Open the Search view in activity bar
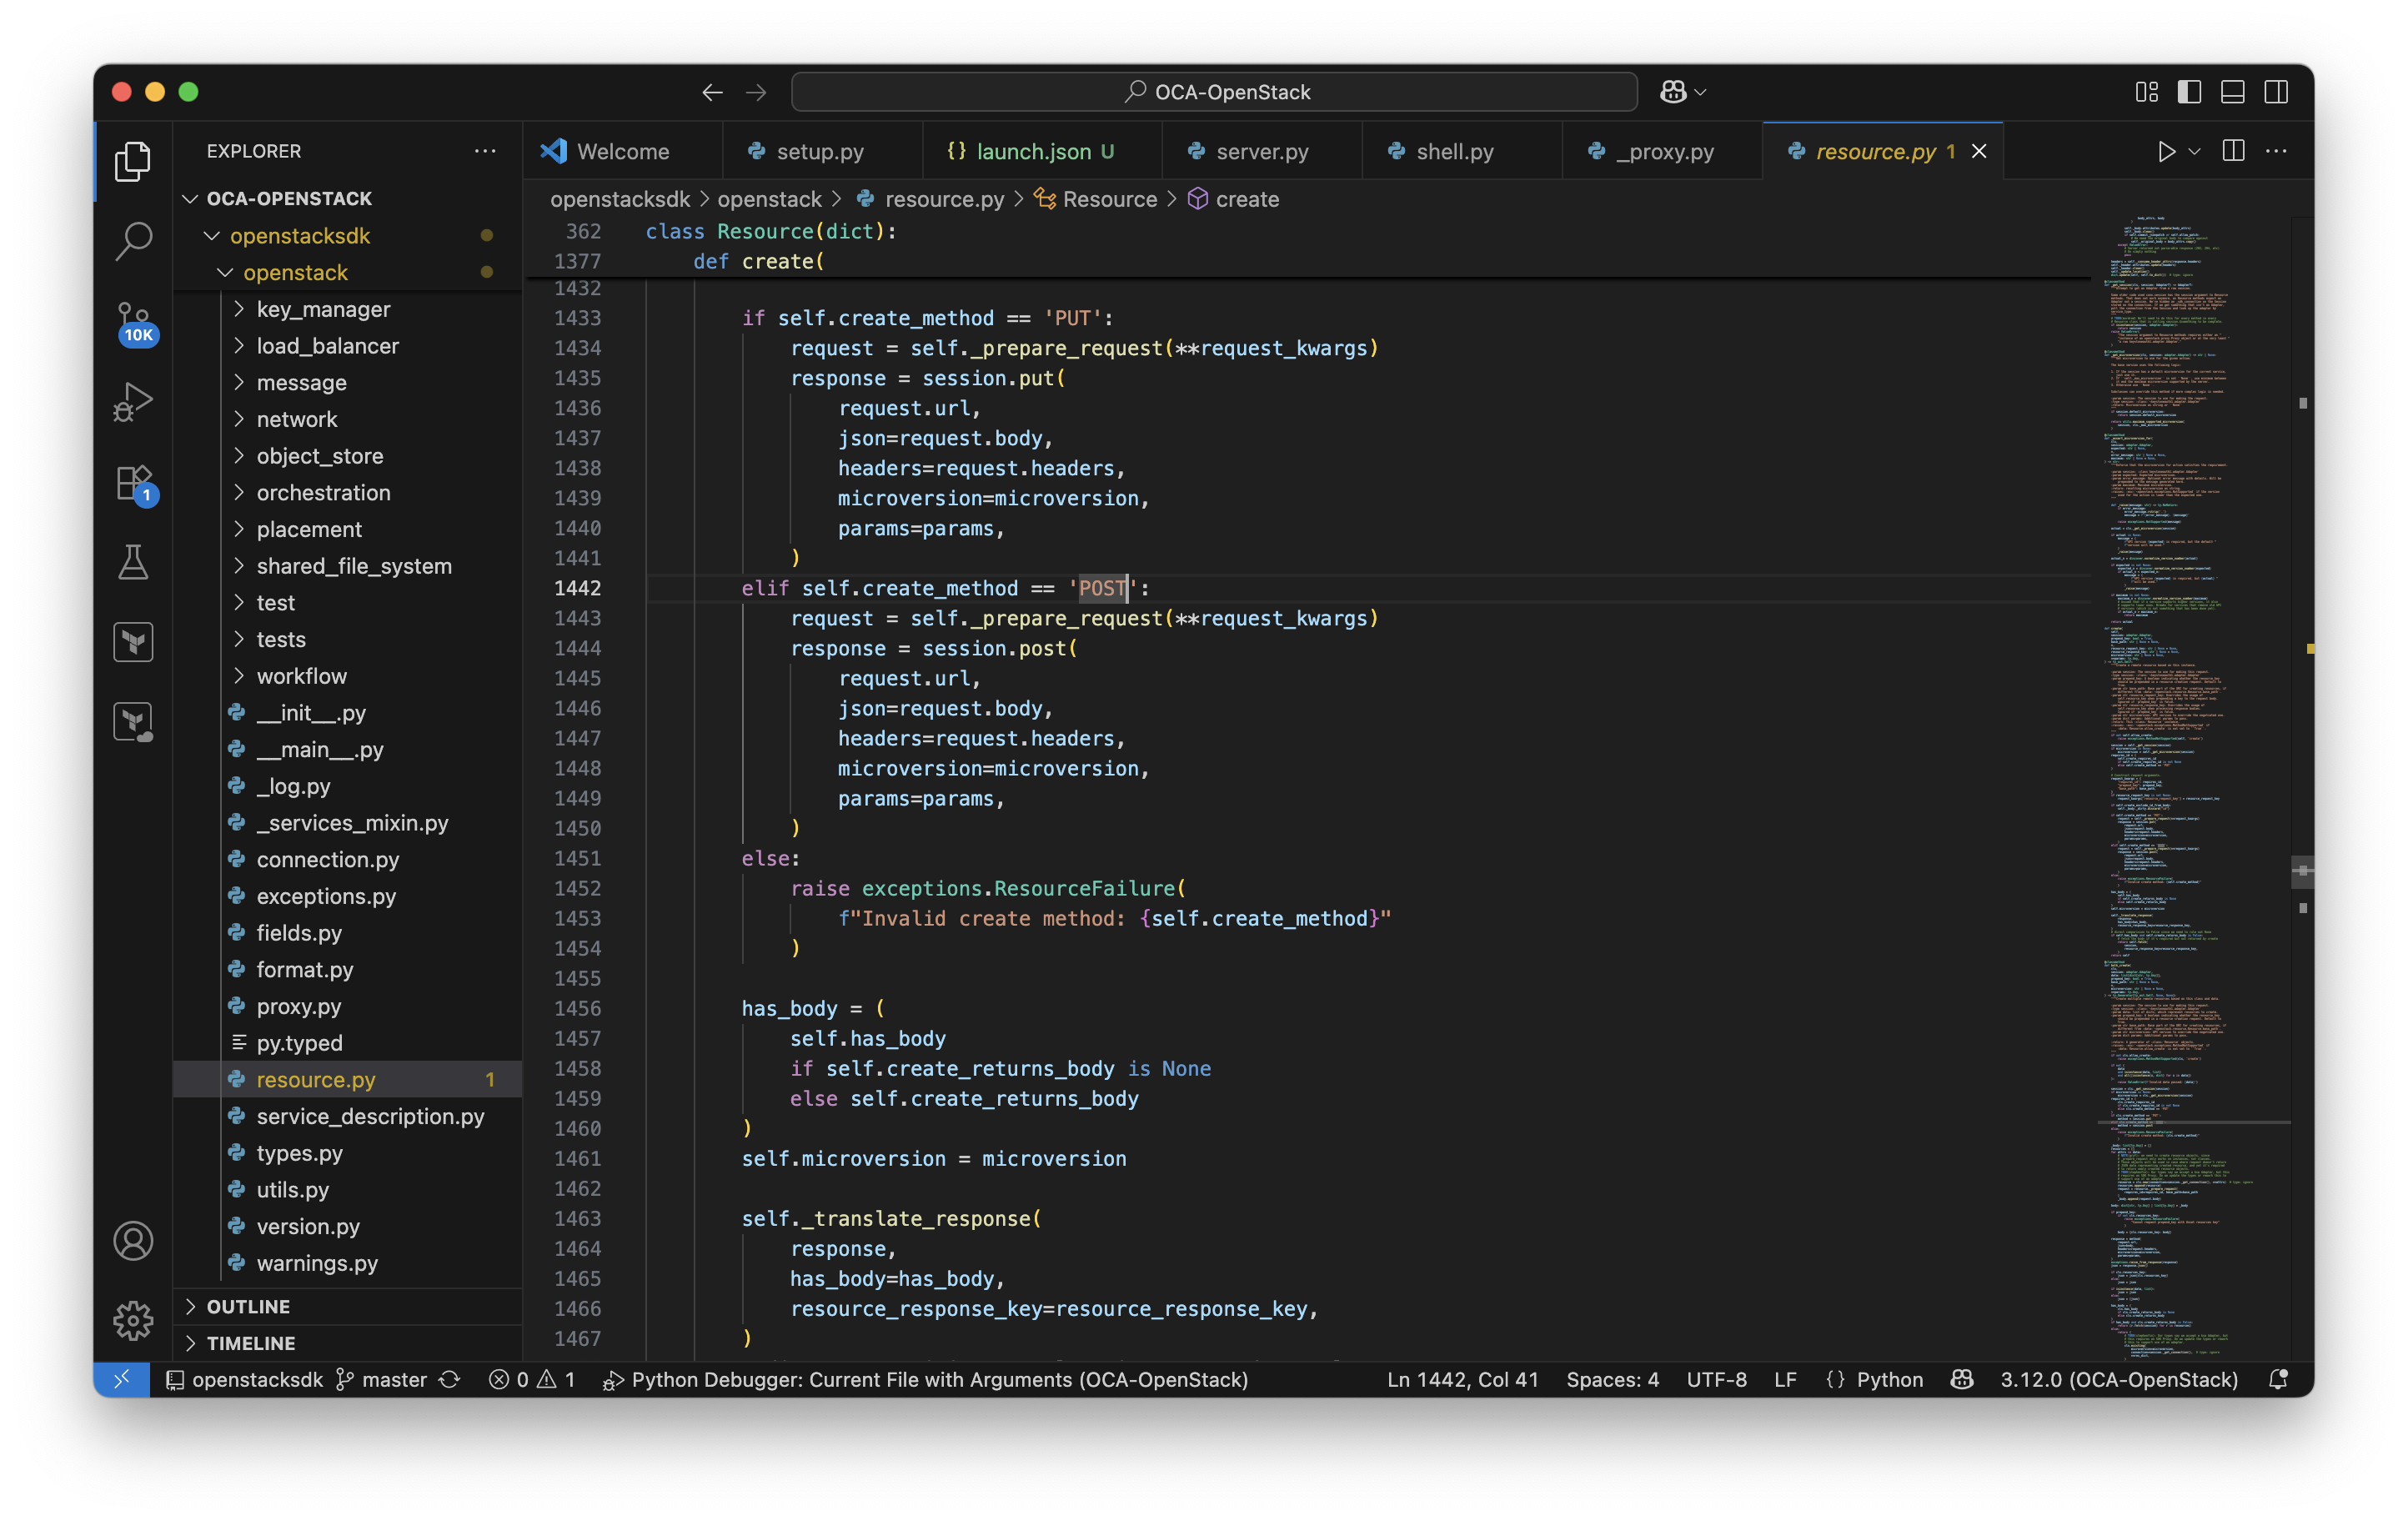The image size is (2408, 1521). click(133, 240)
